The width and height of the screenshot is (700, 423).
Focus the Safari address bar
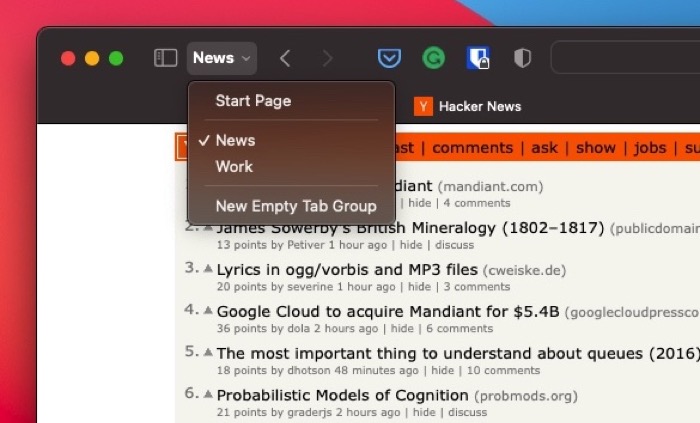625,58
